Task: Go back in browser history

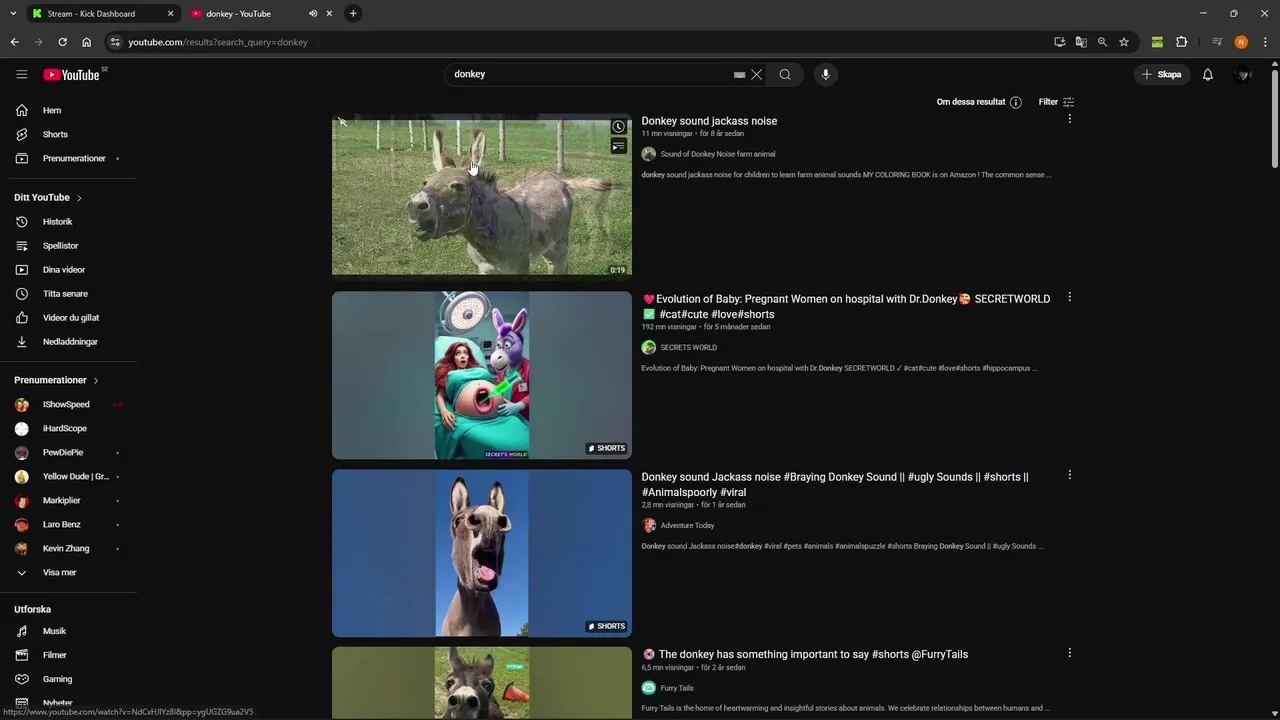Action: pyautogui.click(x=14, y=42)
